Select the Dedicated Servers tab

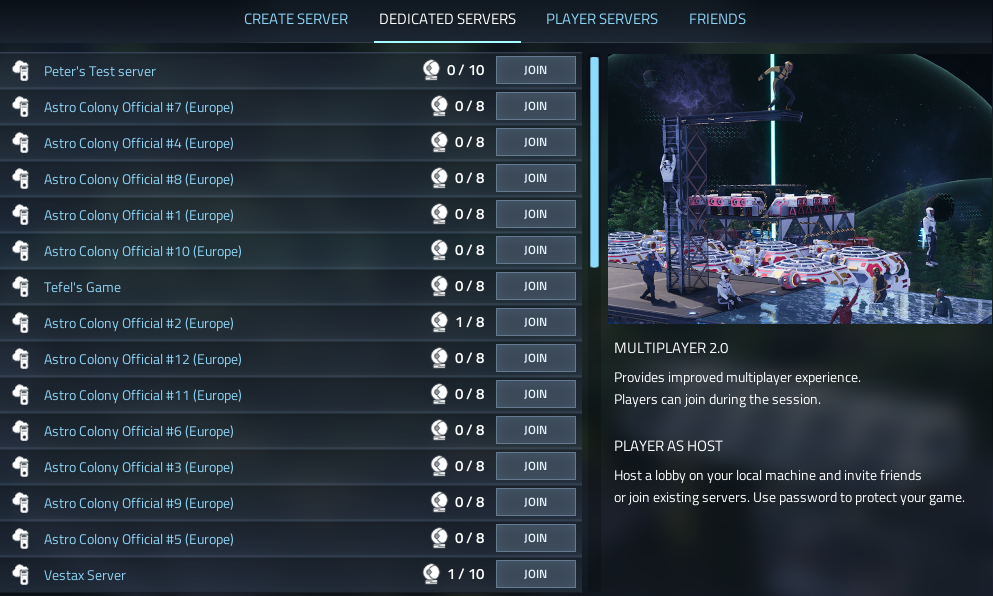point(447,19)
